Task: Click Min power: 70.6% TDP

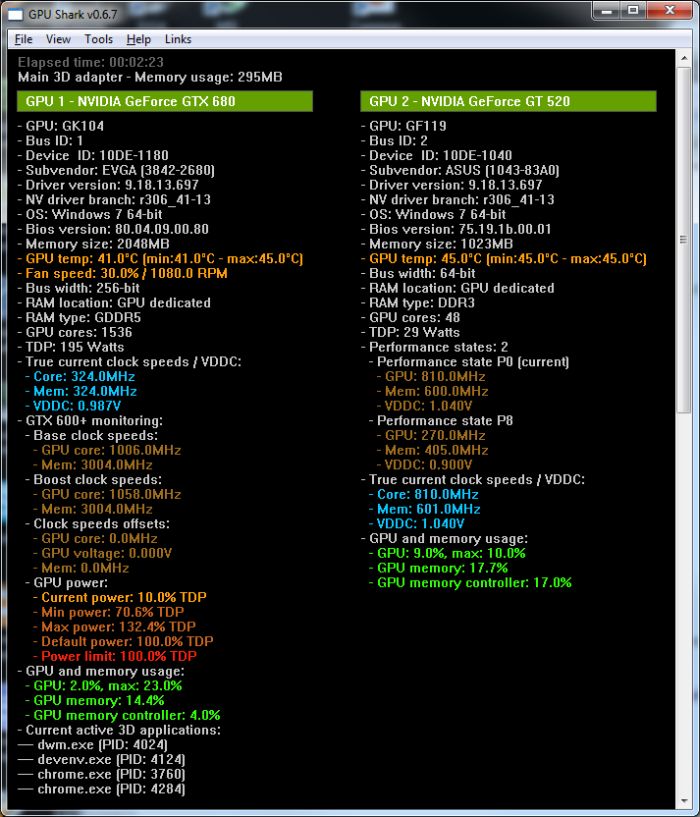Action: (x=108, y=612)
